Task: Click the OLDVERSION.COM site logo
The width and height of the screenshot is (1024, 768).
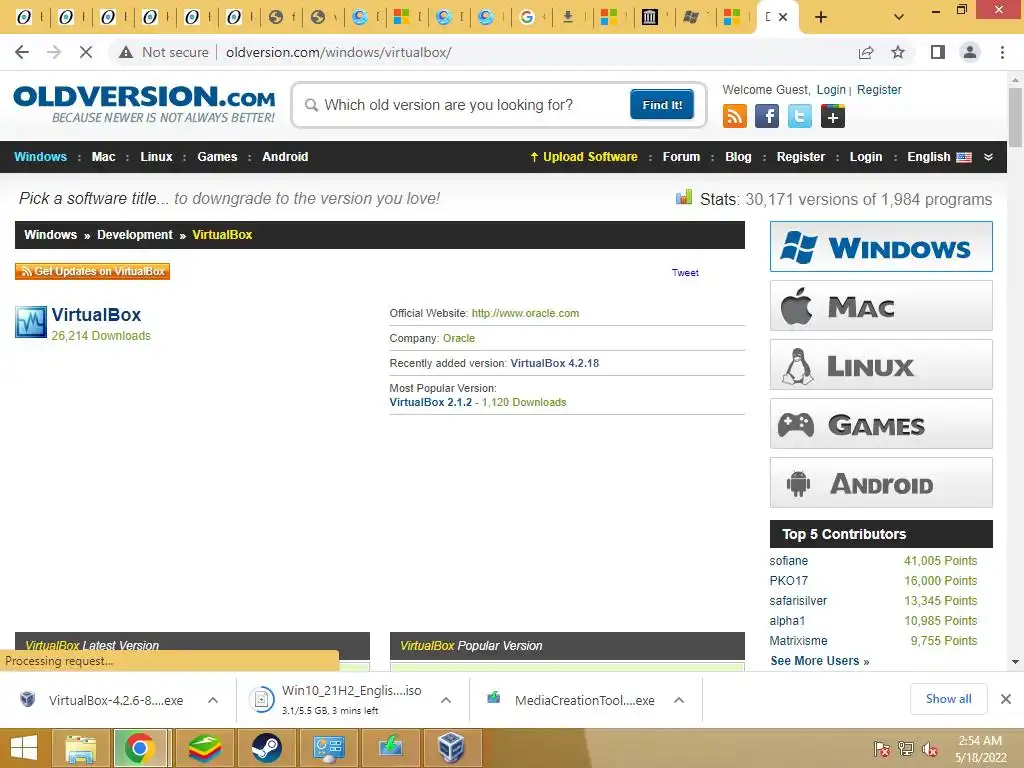Action: (144, 104)
